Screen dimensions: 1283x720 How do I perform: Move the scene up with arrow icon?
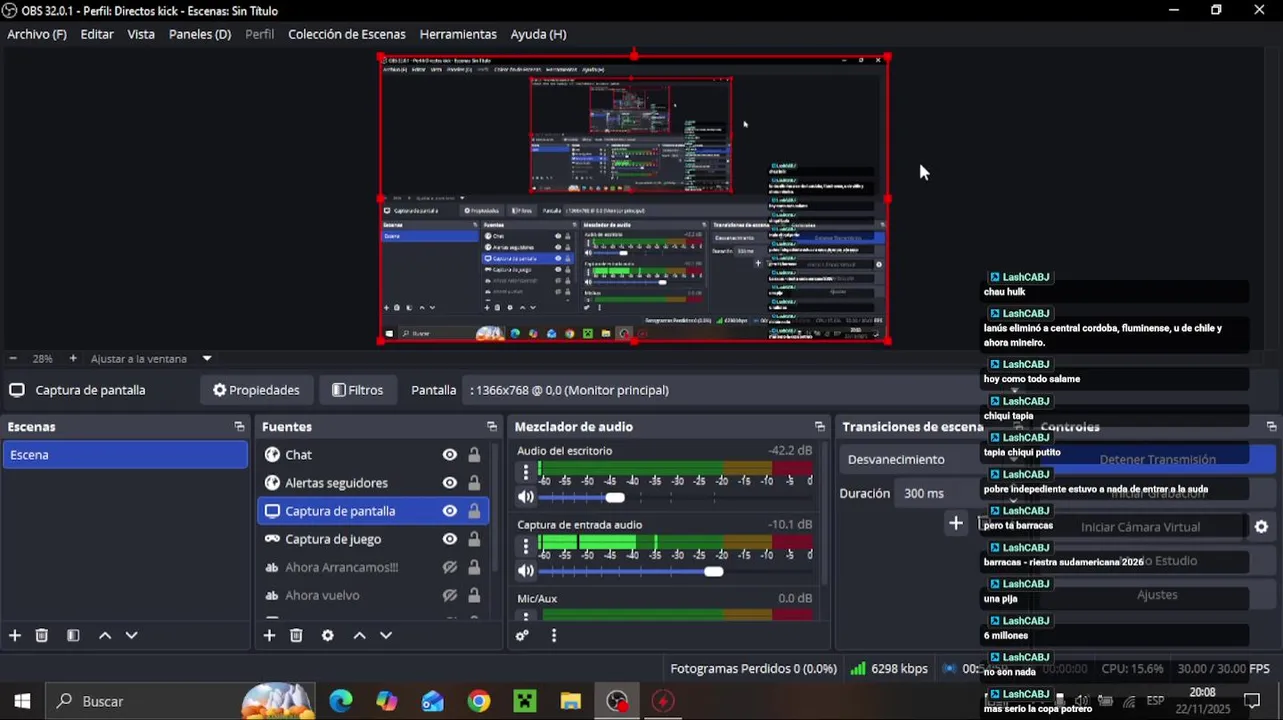click(x=104, y=635)
